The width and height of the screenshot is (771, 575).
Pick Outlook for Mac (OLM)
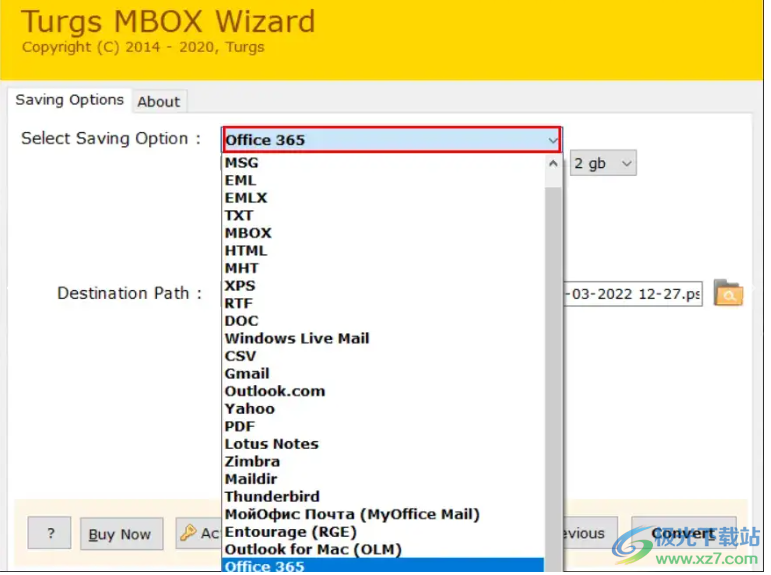point(384,549)
